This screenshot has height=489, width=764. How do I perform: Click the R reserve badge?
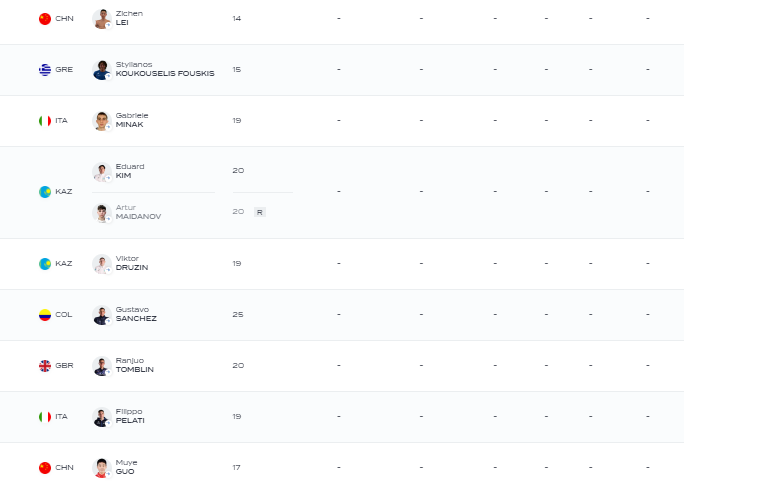[x=260, y=212]
